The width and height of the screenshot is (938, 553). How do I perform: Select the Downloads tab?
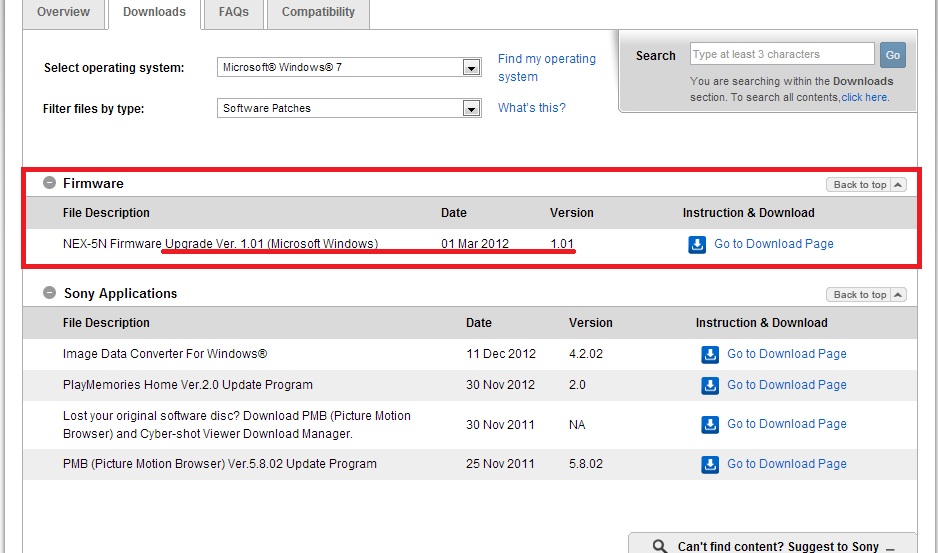tap(154, 12)
